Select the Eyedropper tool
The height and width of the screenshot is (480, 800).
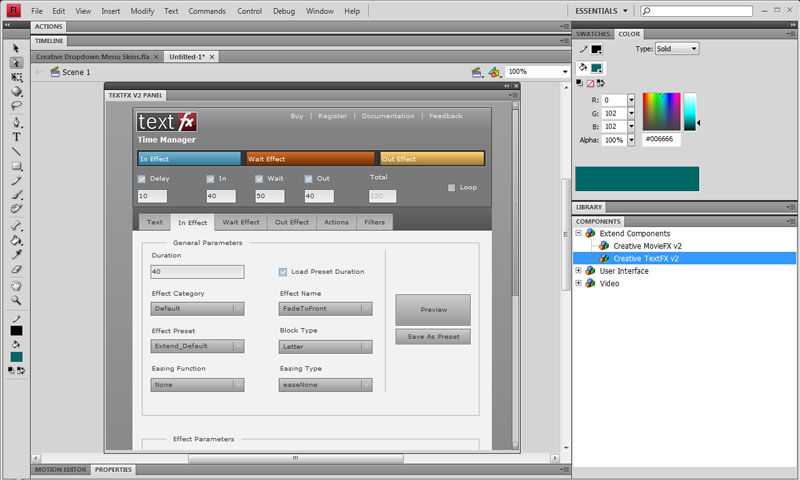pyautogui.click(x=16, y=255)
